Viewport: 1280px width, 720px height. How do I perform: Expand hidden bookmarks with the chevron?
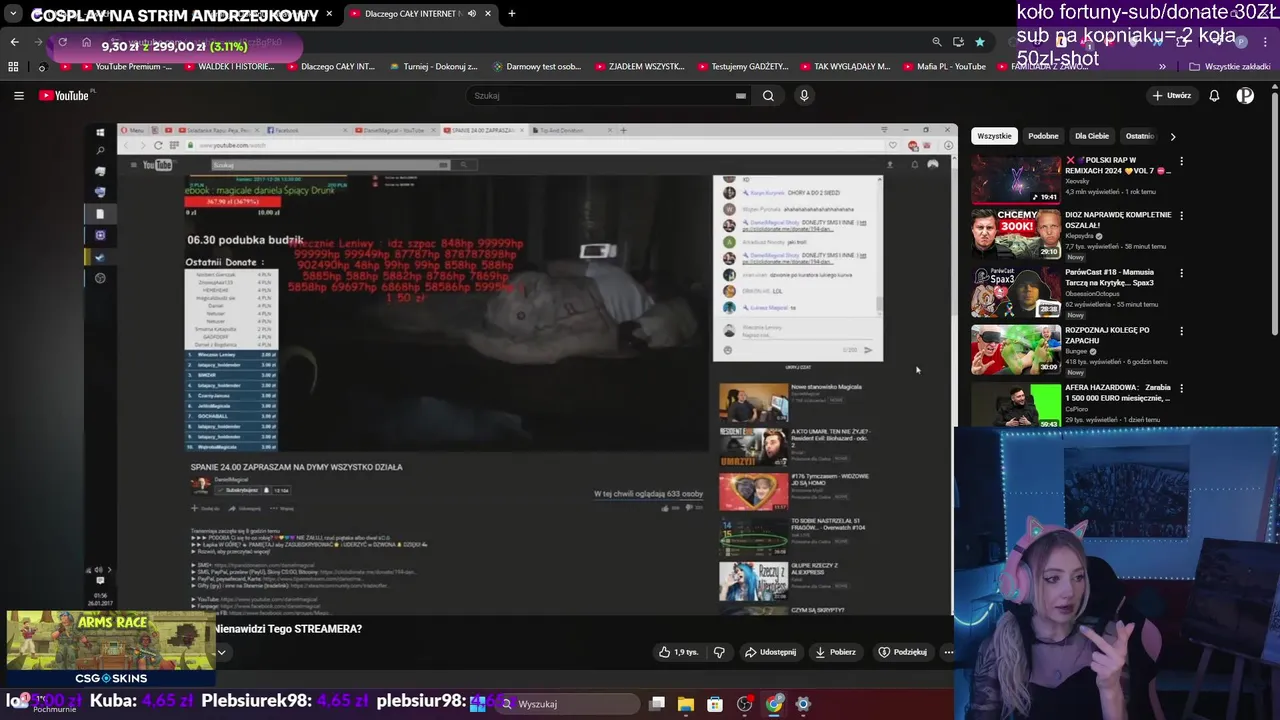point(1162,67)
